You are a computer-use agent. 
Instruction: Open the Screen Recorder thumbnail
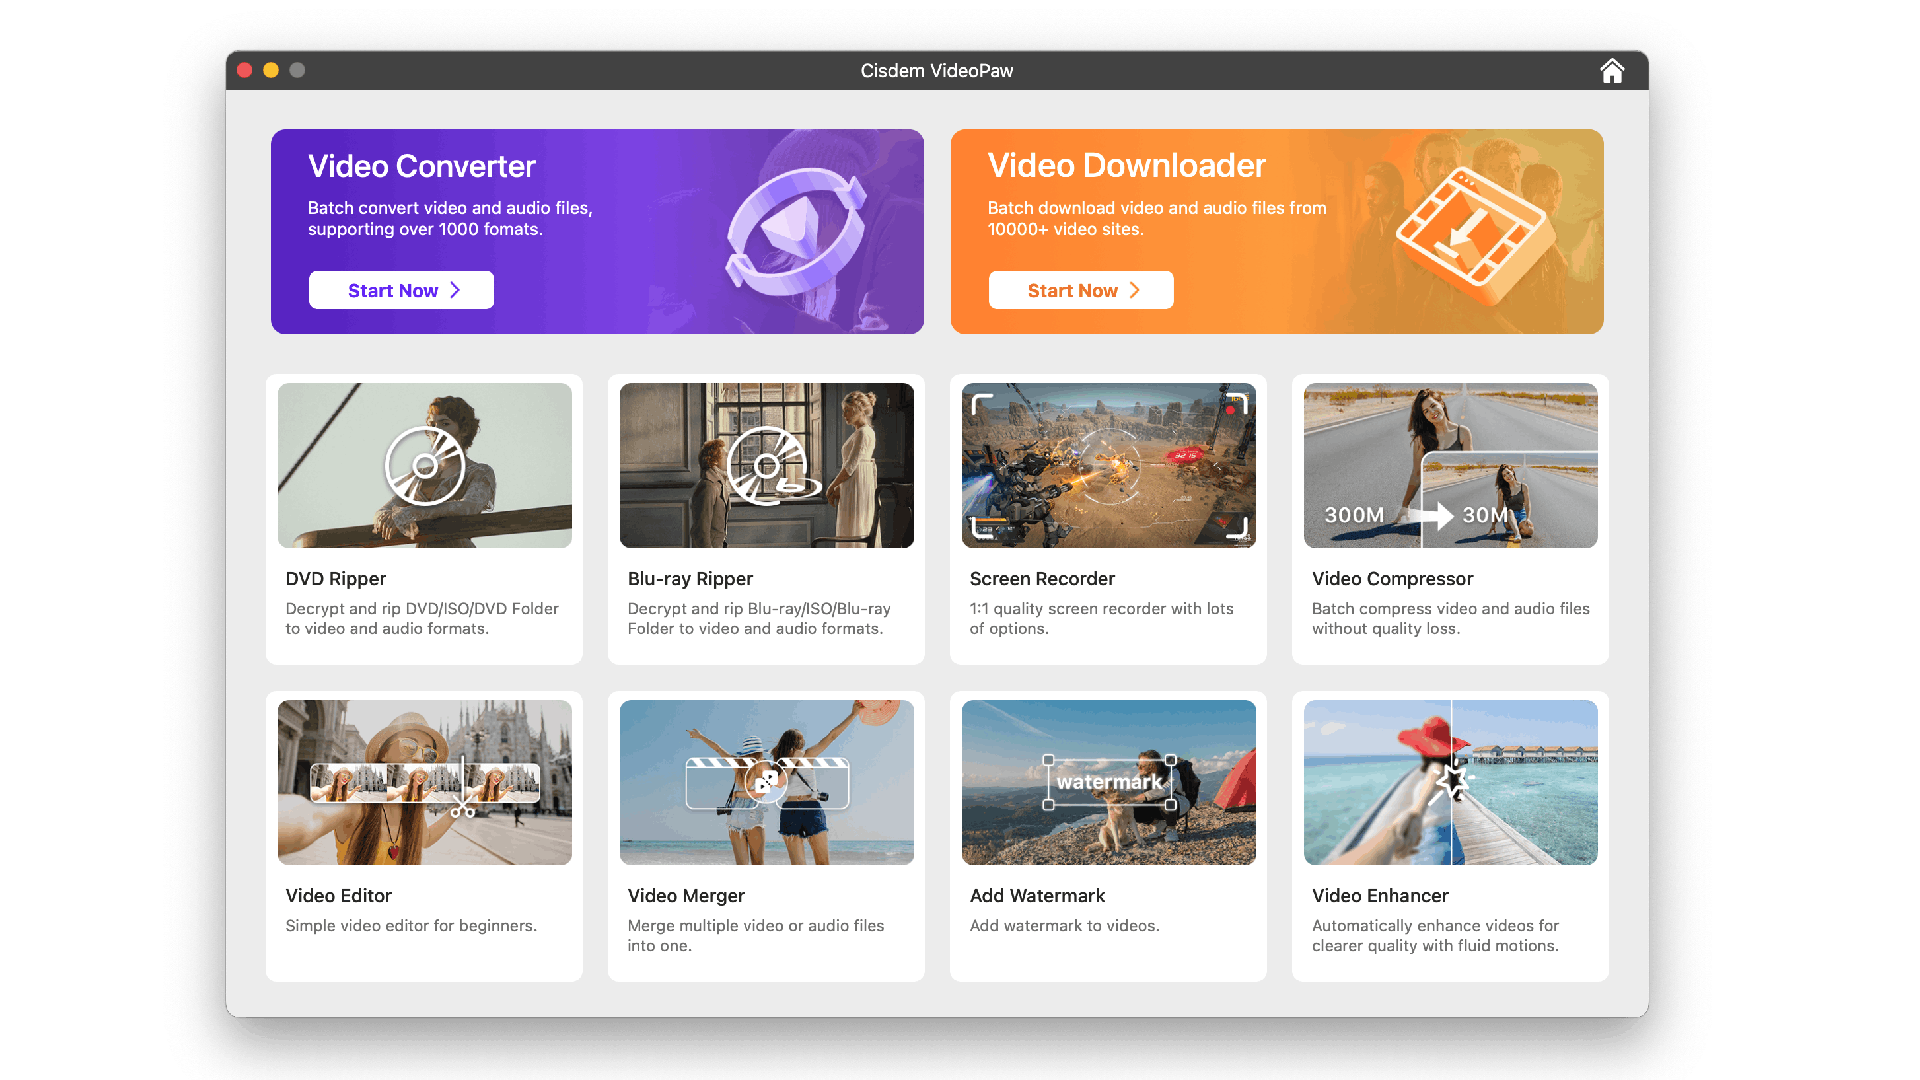click(x=1109, y=465)
